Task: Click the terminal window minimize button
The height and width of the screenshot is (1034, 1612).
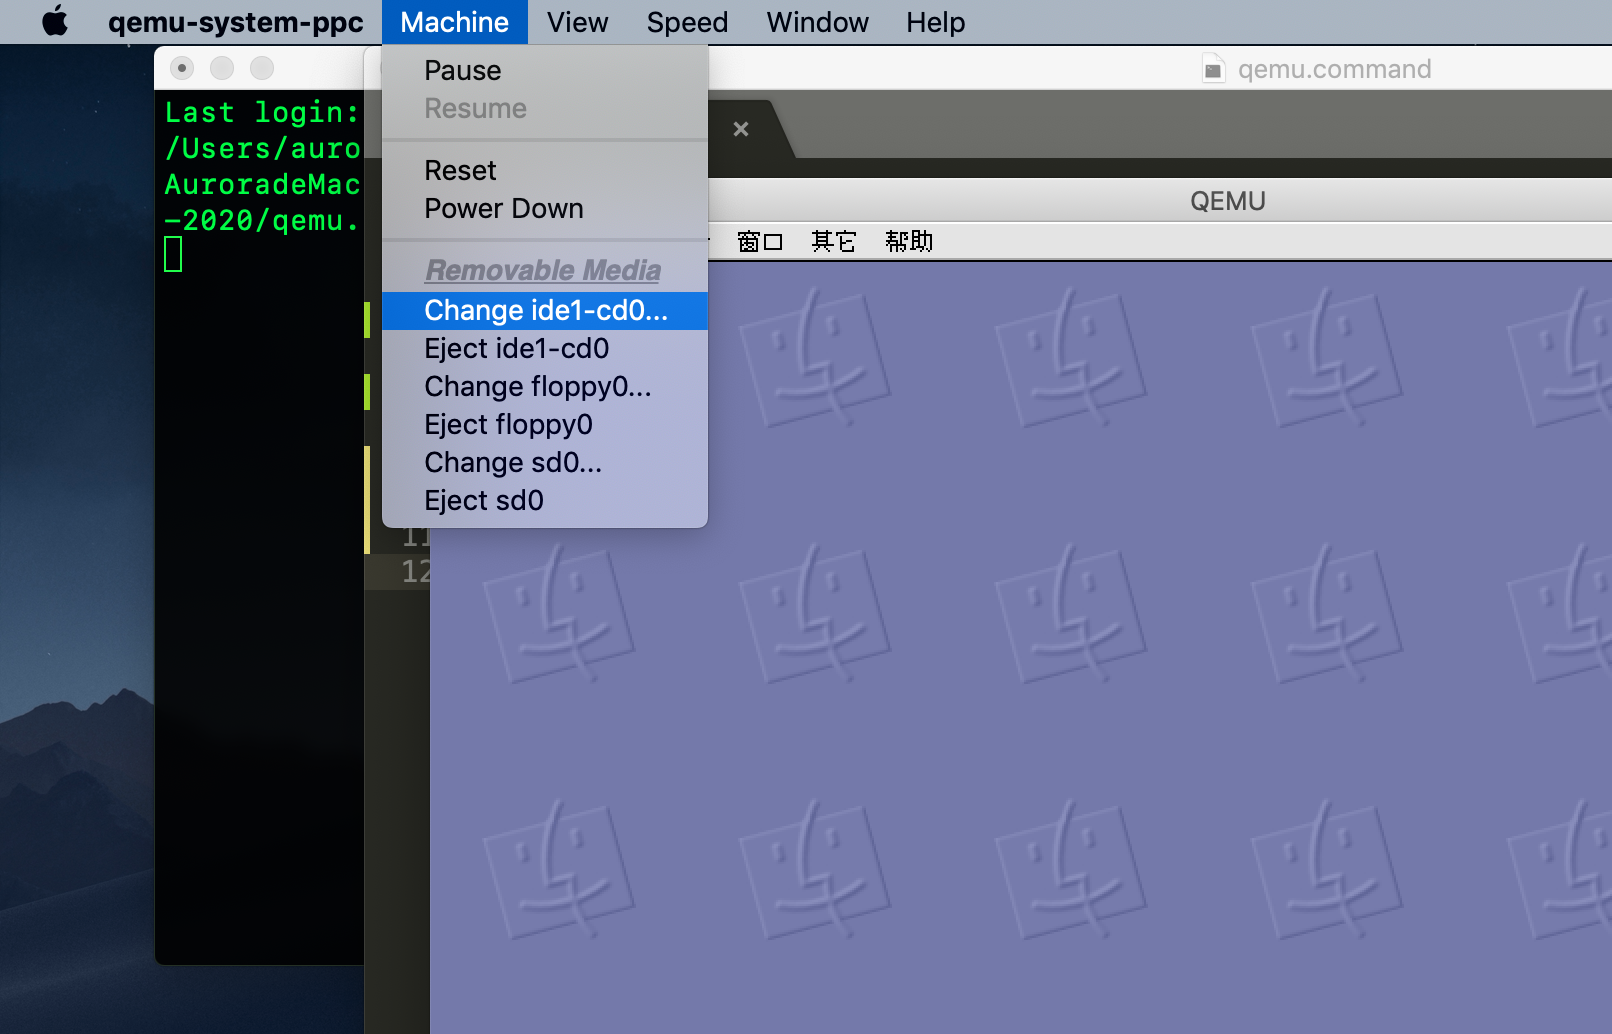Action: coord(222,68)
